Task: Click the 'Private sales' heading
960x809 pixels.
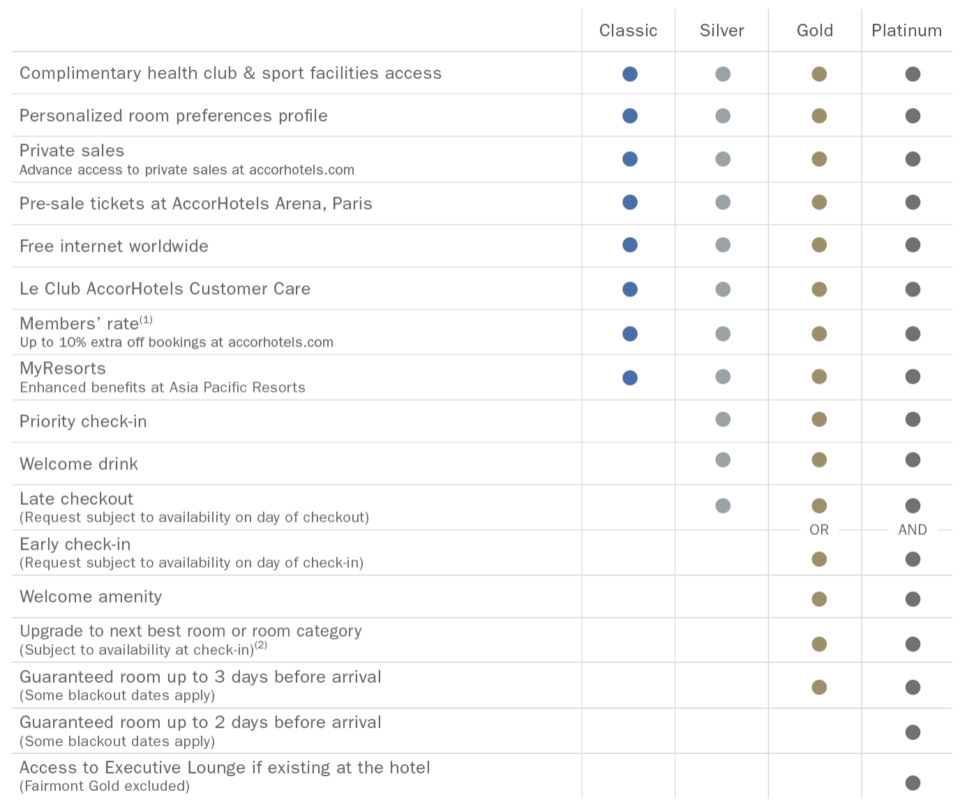Action: (x=72, y=151)
